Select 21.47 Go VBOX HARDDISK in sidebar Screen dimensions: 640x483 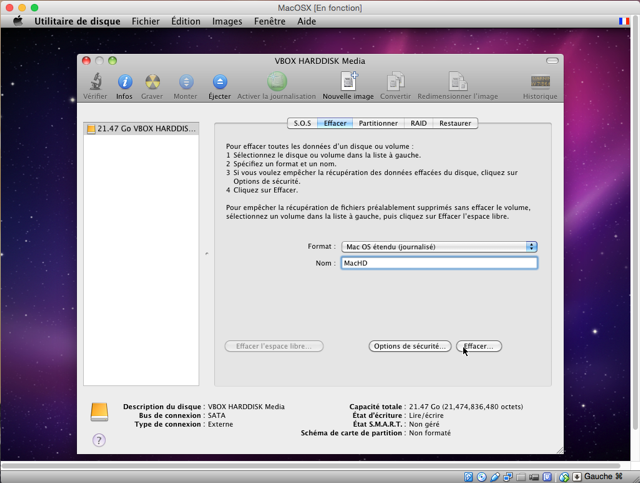pyautogui.click(x=141, y=129)
